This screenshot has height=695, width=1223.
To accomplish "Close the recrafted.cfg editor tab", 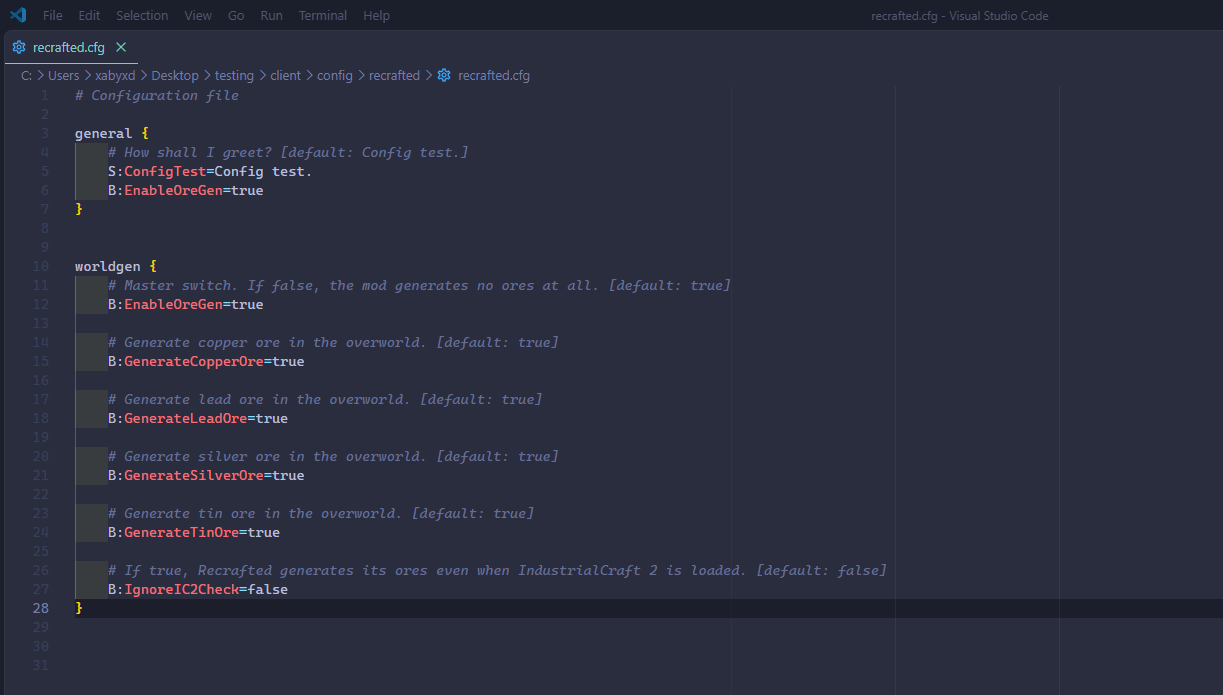I will click(x=121, y=47).
